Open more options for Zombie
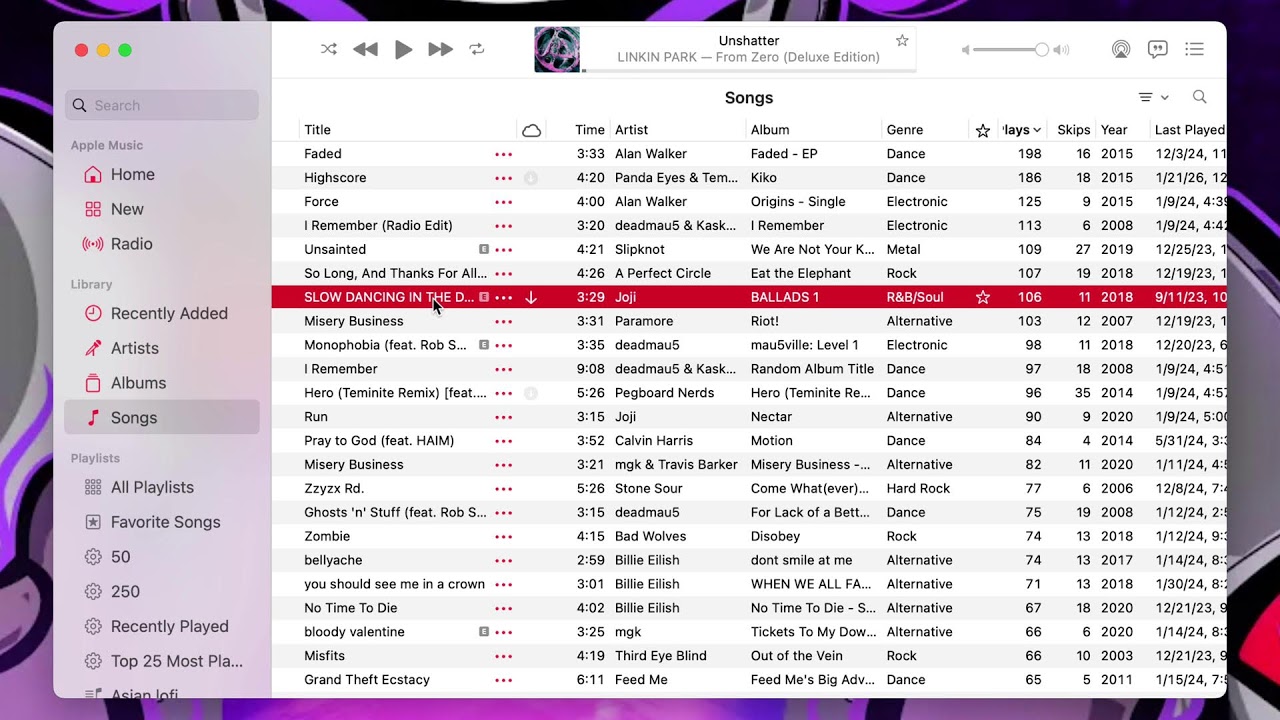1280x720 pixels. [503, 537]
